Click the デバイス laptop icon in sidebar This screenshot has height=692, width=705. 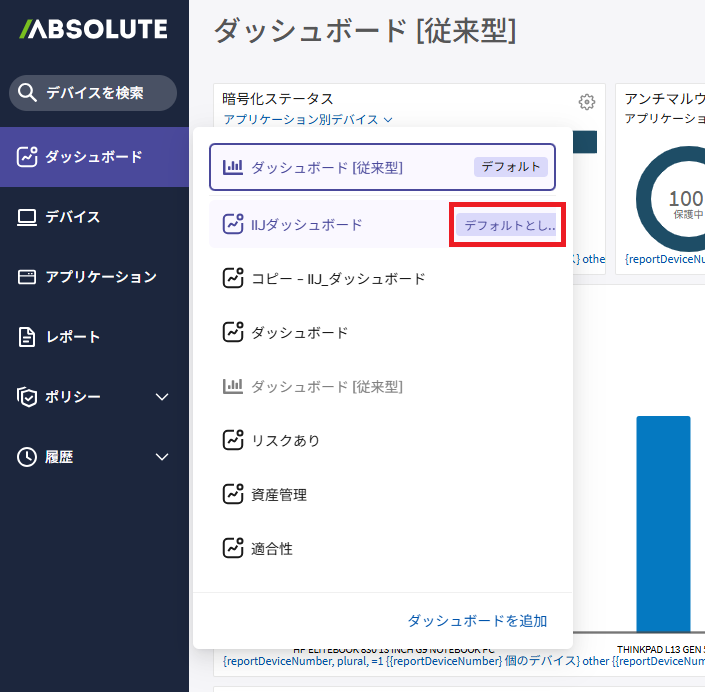(x=27, y=217)
